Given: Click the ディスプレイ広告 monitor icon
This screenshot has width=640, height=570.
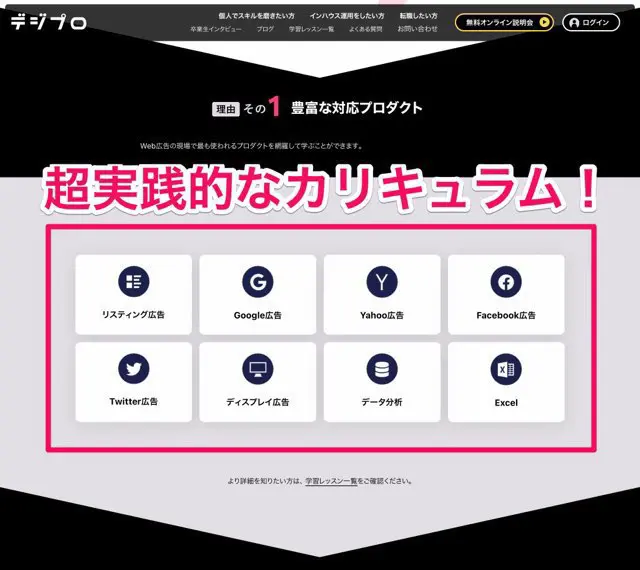Looking at the screenshot, I should (258, 369).
